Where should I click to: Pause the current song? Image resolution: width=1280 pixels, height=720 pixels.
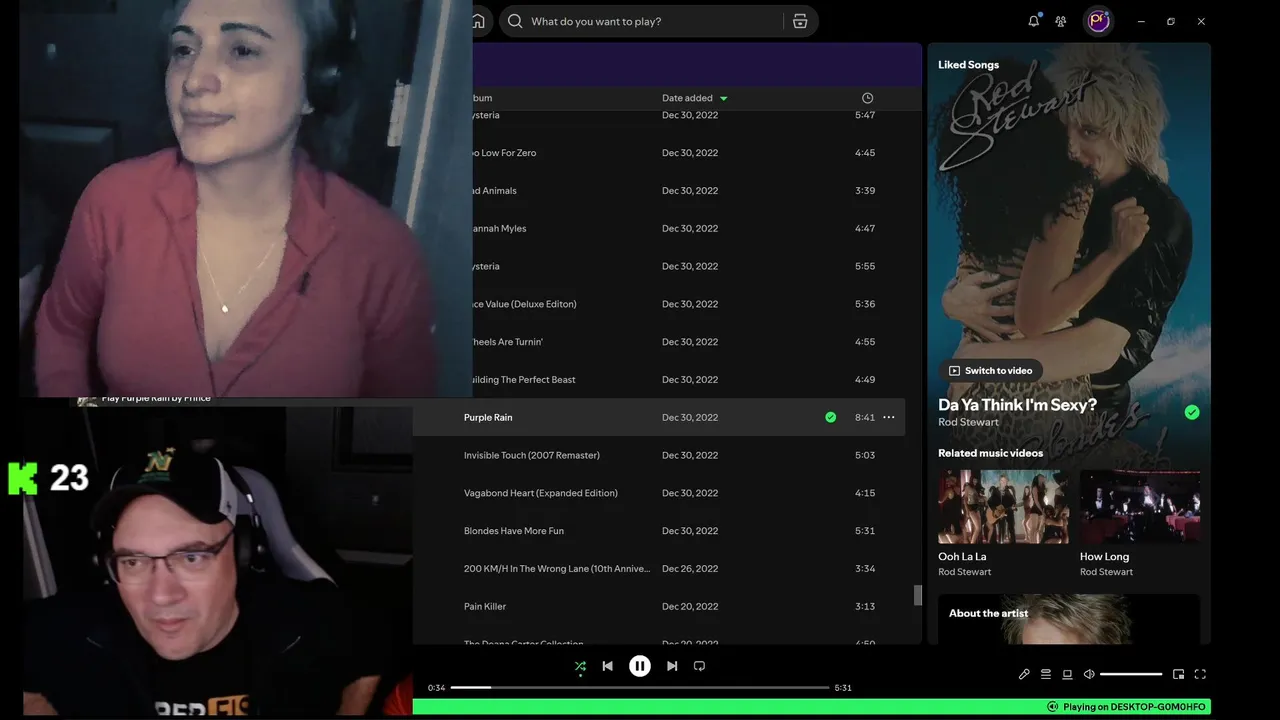click(x=640, y=666)
